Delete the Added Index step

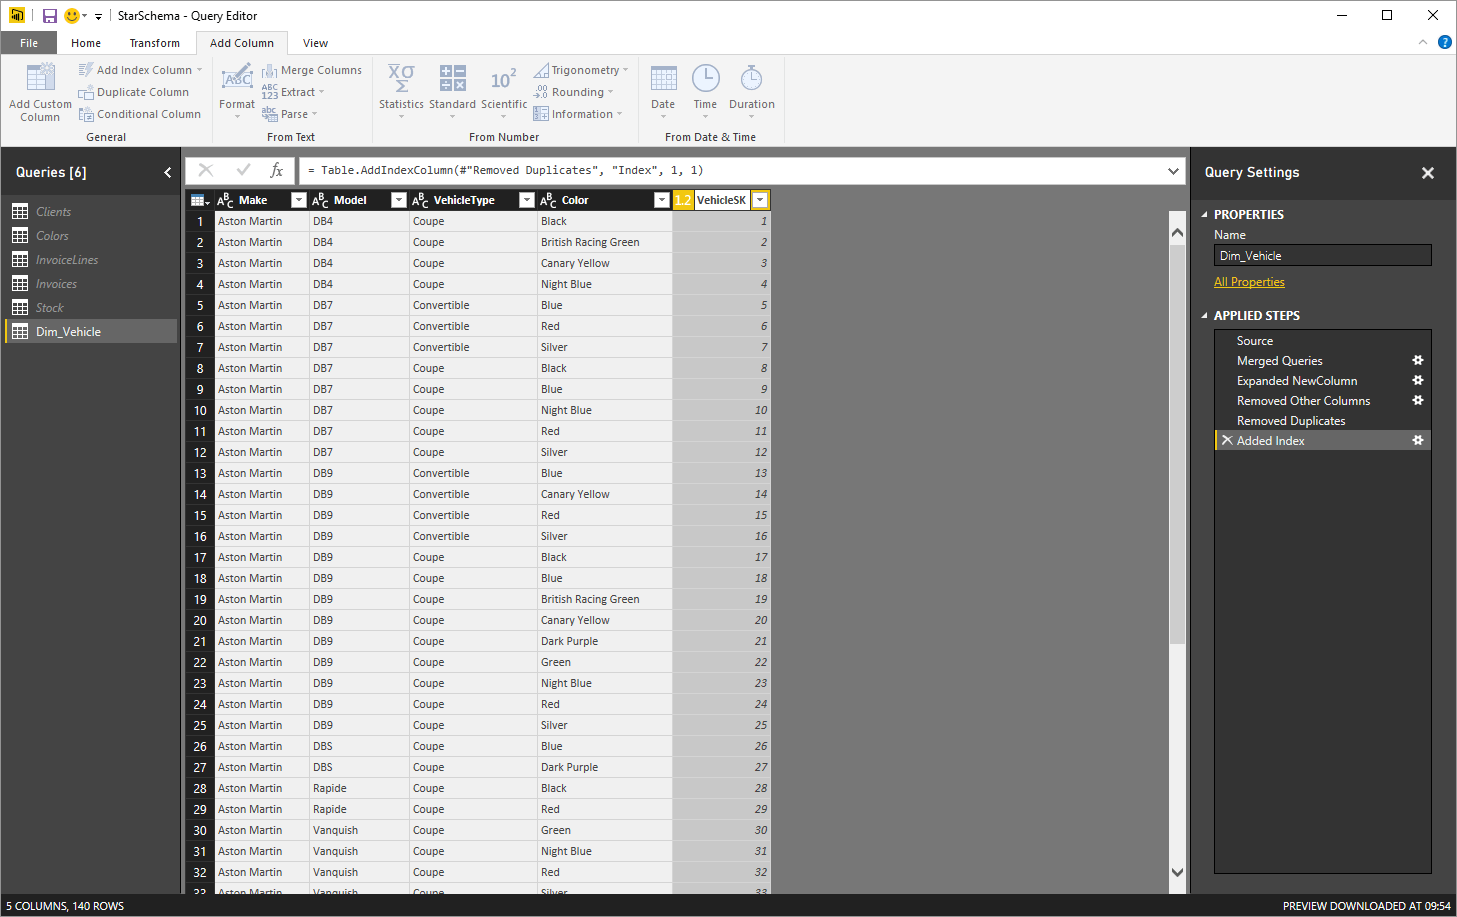[1227, 440]
